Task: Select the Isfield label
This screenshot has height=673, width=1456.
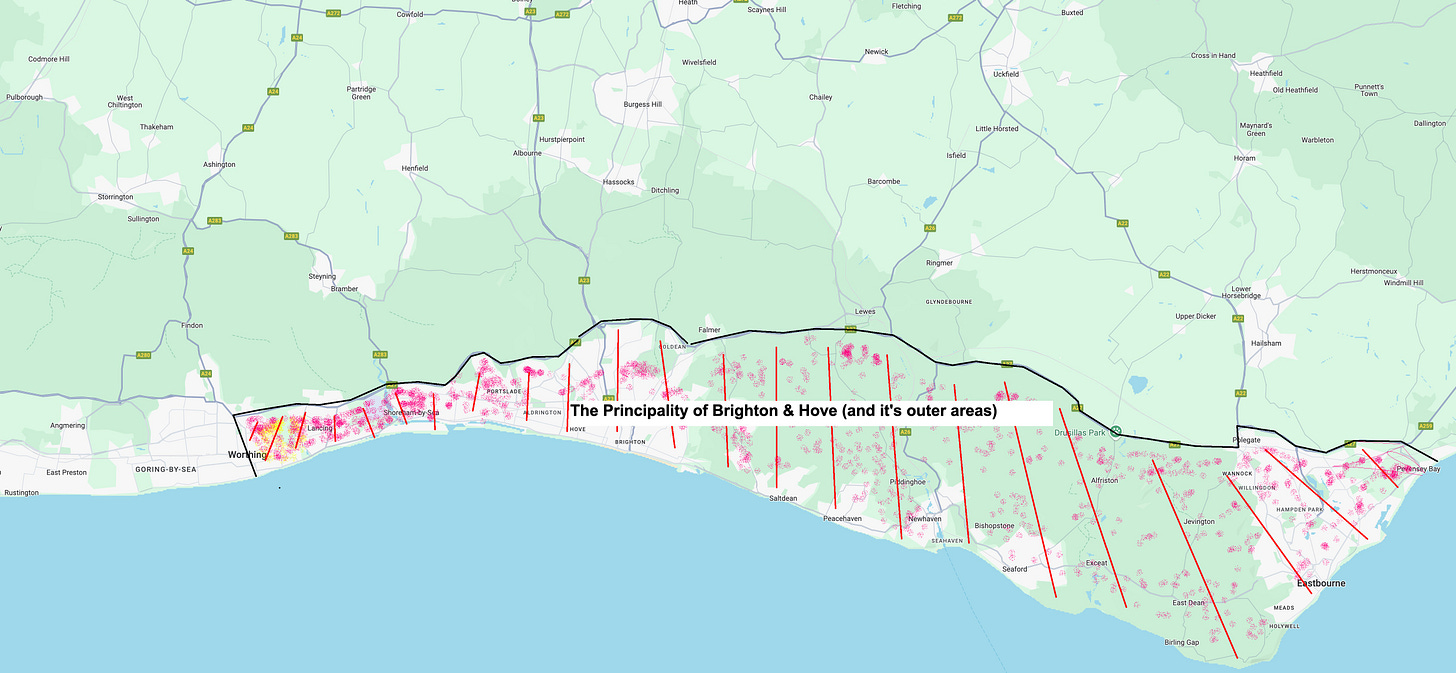Action: coord(956,155)
